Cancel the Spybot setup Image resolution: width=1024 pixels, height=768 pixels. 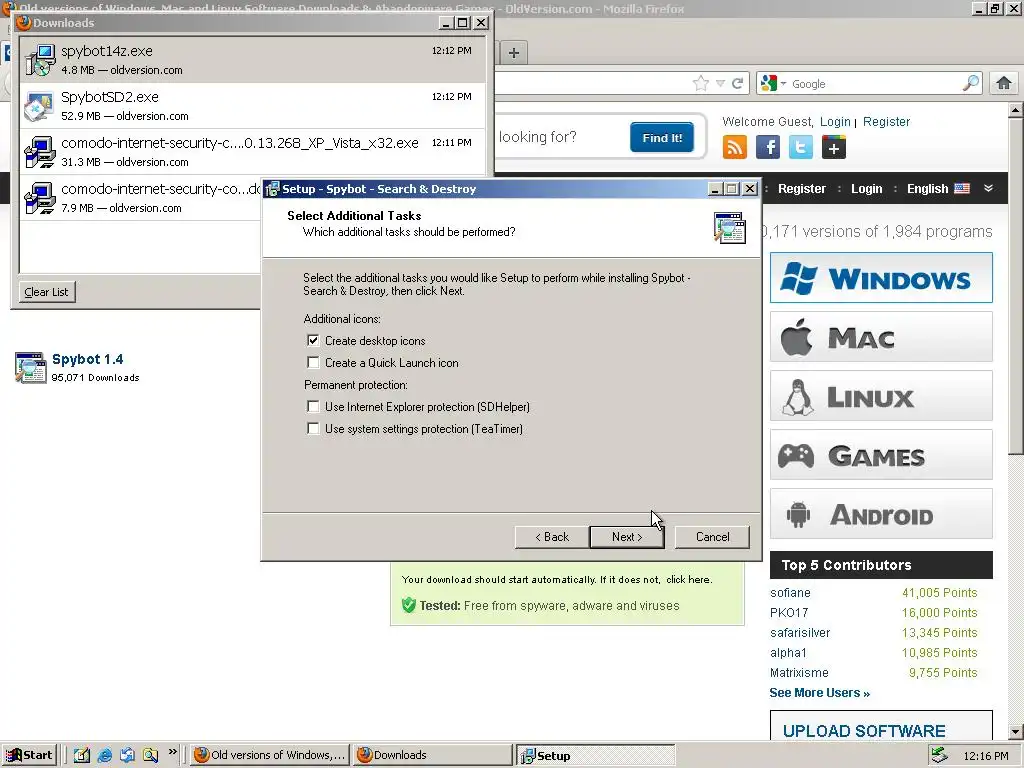(x=712, y=537)
